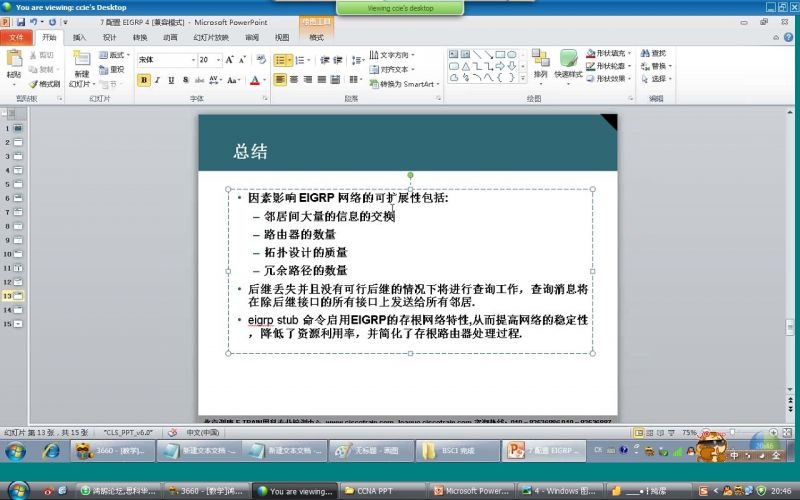Click the Reset (重设) slide button
Viewport: 800px width, 500px height.
pyautogui.click(x=112, y=69)
